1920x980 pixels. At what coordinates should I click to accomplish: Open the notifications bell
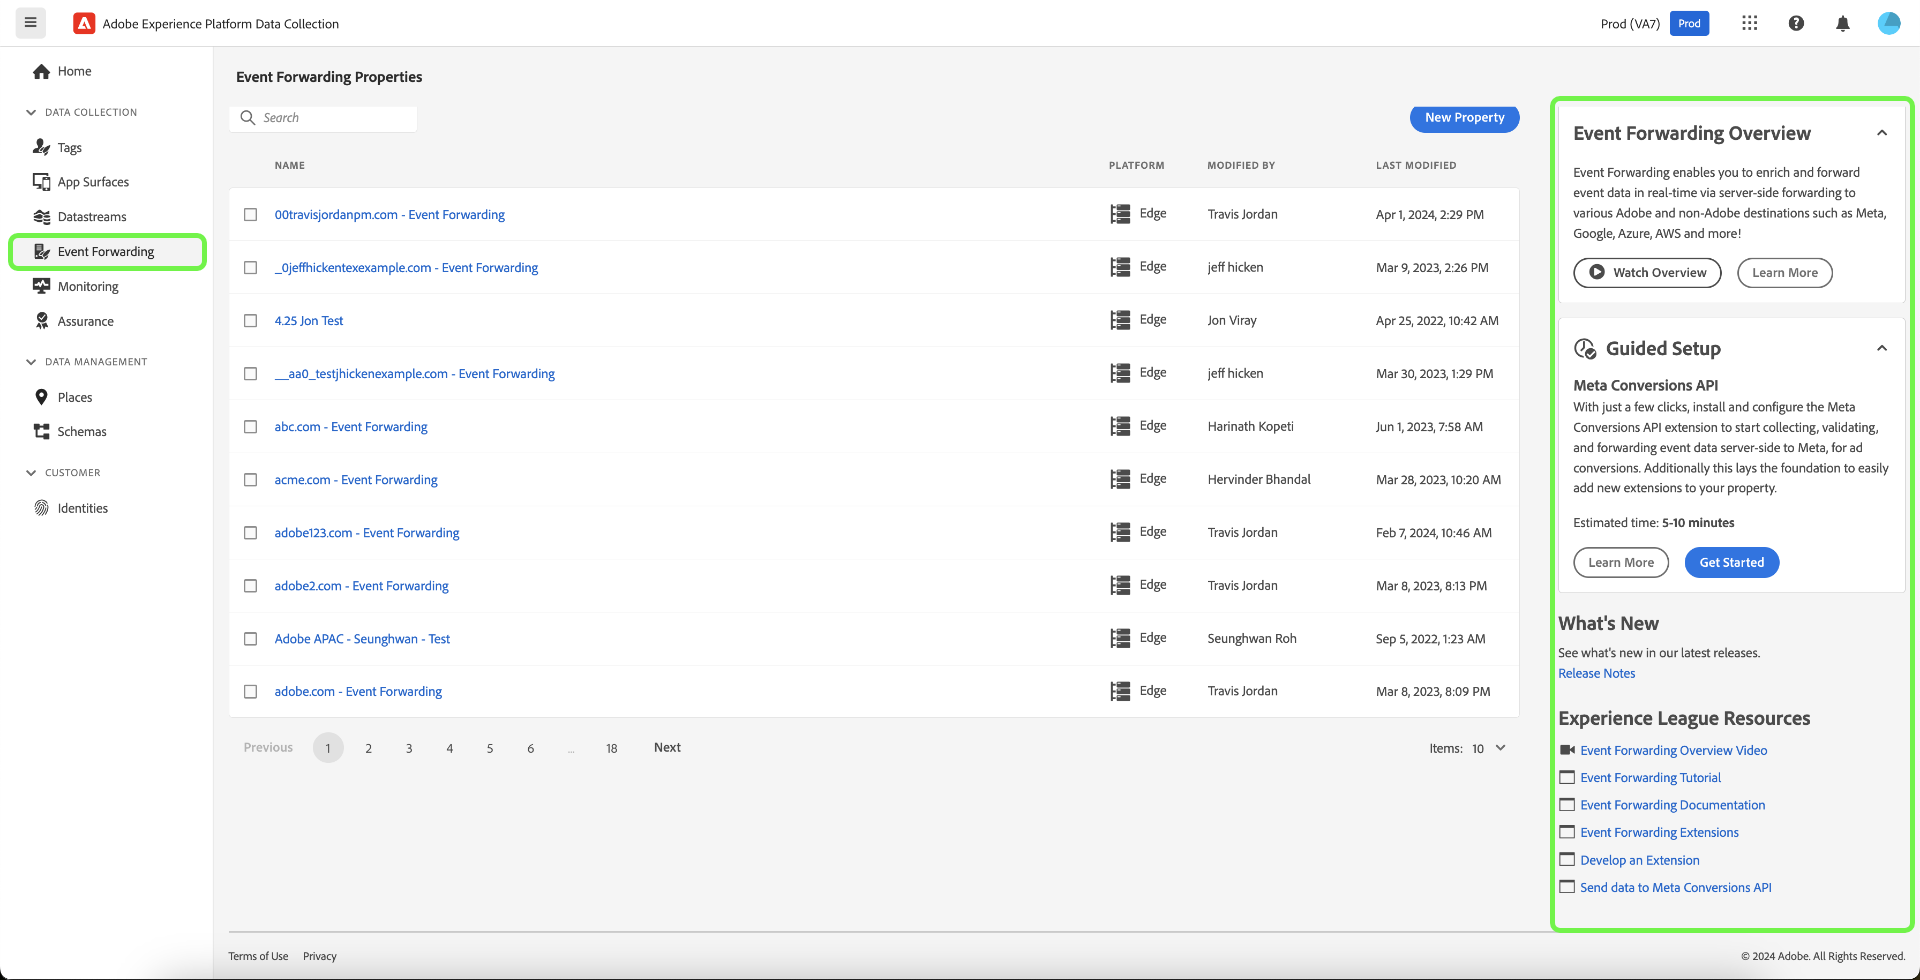coord(1843,23)
